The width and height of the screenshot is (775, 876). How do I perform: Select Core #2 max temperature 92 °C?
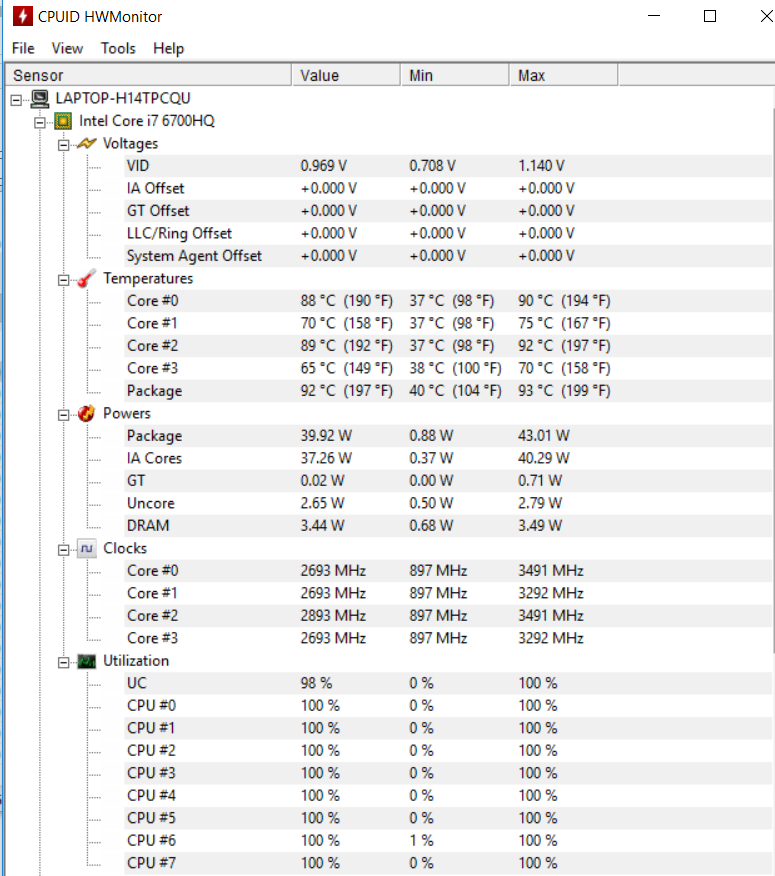564,346
